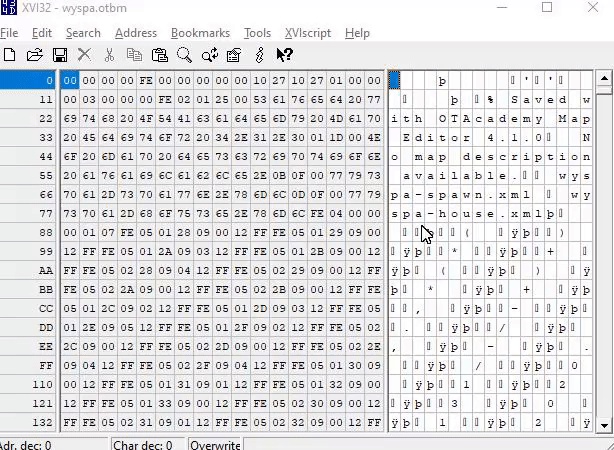614x450 pixels.
Task: Toggle the Overwrite mode status indicator
Action: pos(215,445)
